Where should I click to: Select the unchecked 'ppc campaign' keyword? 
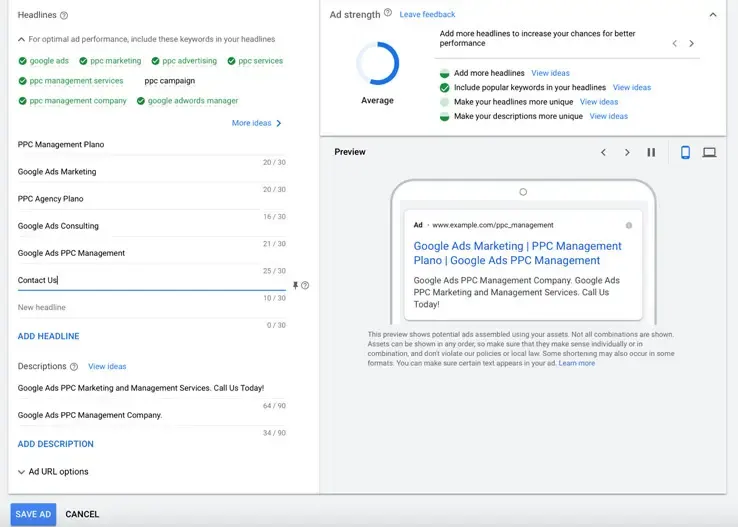(169, 81)
